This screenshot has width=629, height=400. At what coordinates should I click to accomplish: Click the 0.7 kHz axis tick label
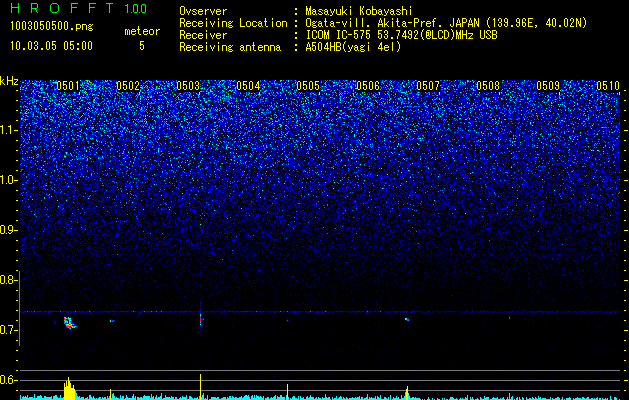coord(8,330)
